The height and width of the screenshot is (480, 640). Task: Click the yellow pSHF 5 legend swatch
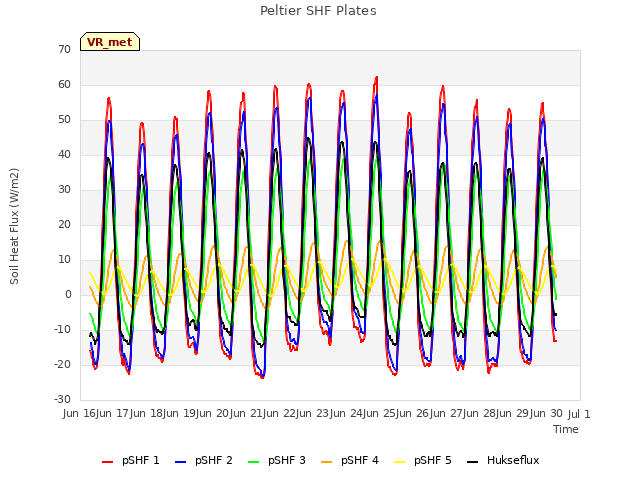pos(400,462)
